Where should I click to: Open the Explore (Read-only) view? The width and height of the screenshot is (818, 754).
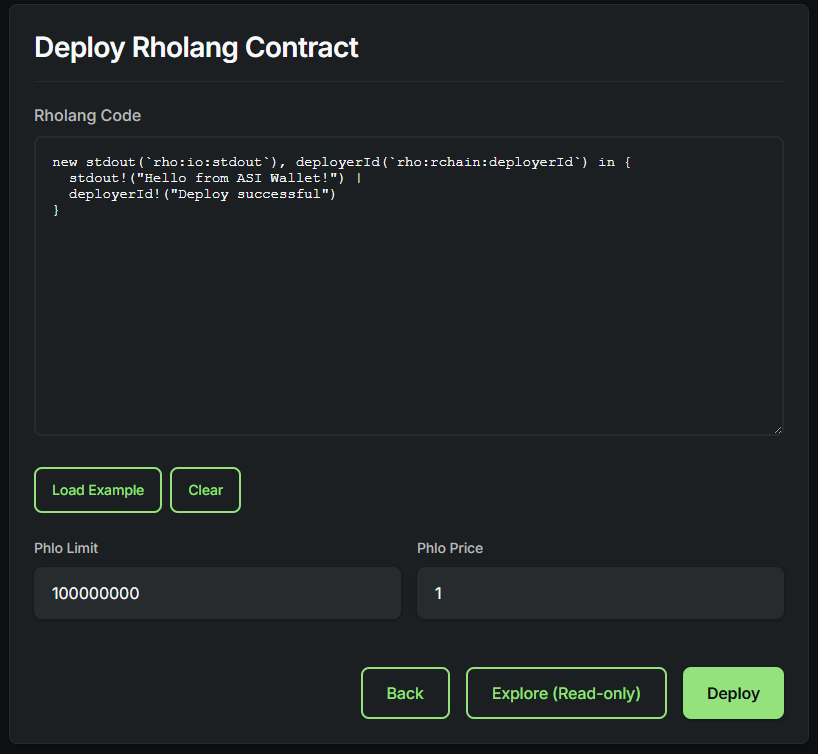coord(566,693)
